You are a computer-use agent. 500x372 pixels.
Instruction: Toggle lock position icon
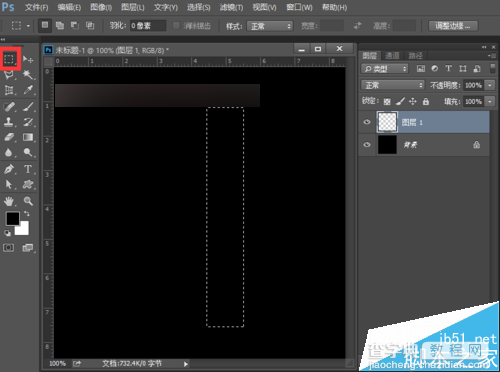[413, 101]
